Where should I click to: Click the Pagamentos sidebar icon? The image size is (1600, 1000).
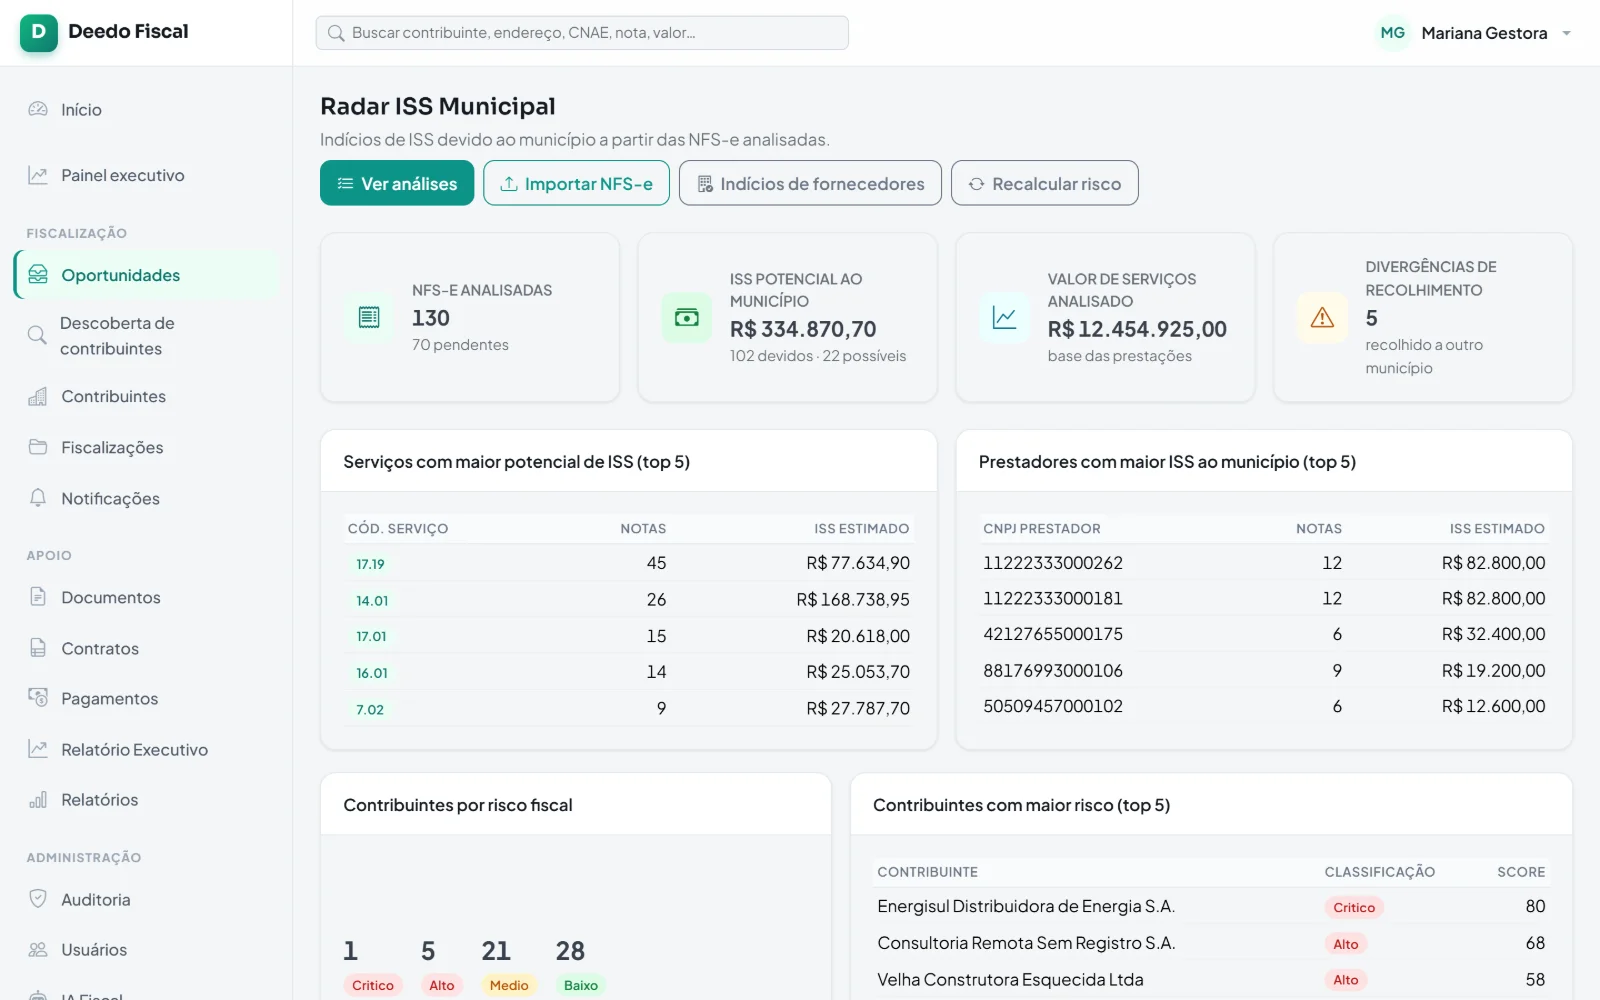(38, 698)
